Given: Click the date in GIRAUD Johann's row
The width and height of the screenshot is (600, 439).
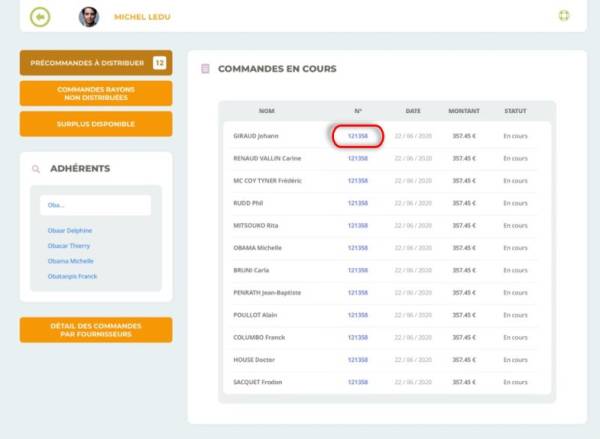Looking at the screenshot, I should tap(413, 136).
